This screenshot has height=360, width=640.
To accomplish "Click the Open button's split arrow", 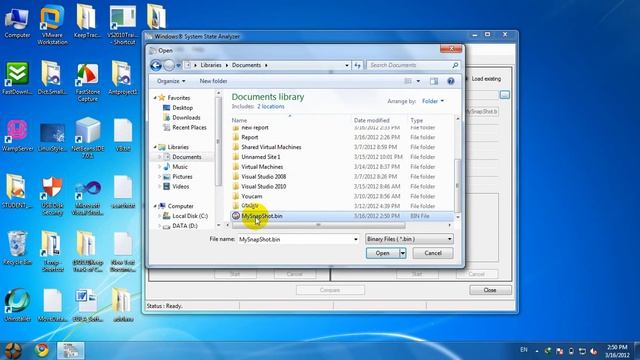I will pos(402,253).
